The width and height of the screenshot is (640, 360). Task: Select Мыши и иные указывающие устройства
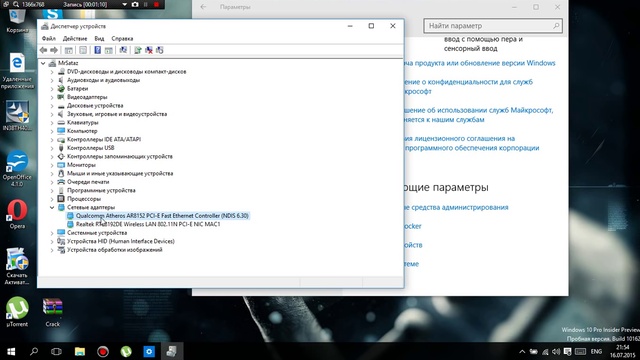[x=120, y=173]
